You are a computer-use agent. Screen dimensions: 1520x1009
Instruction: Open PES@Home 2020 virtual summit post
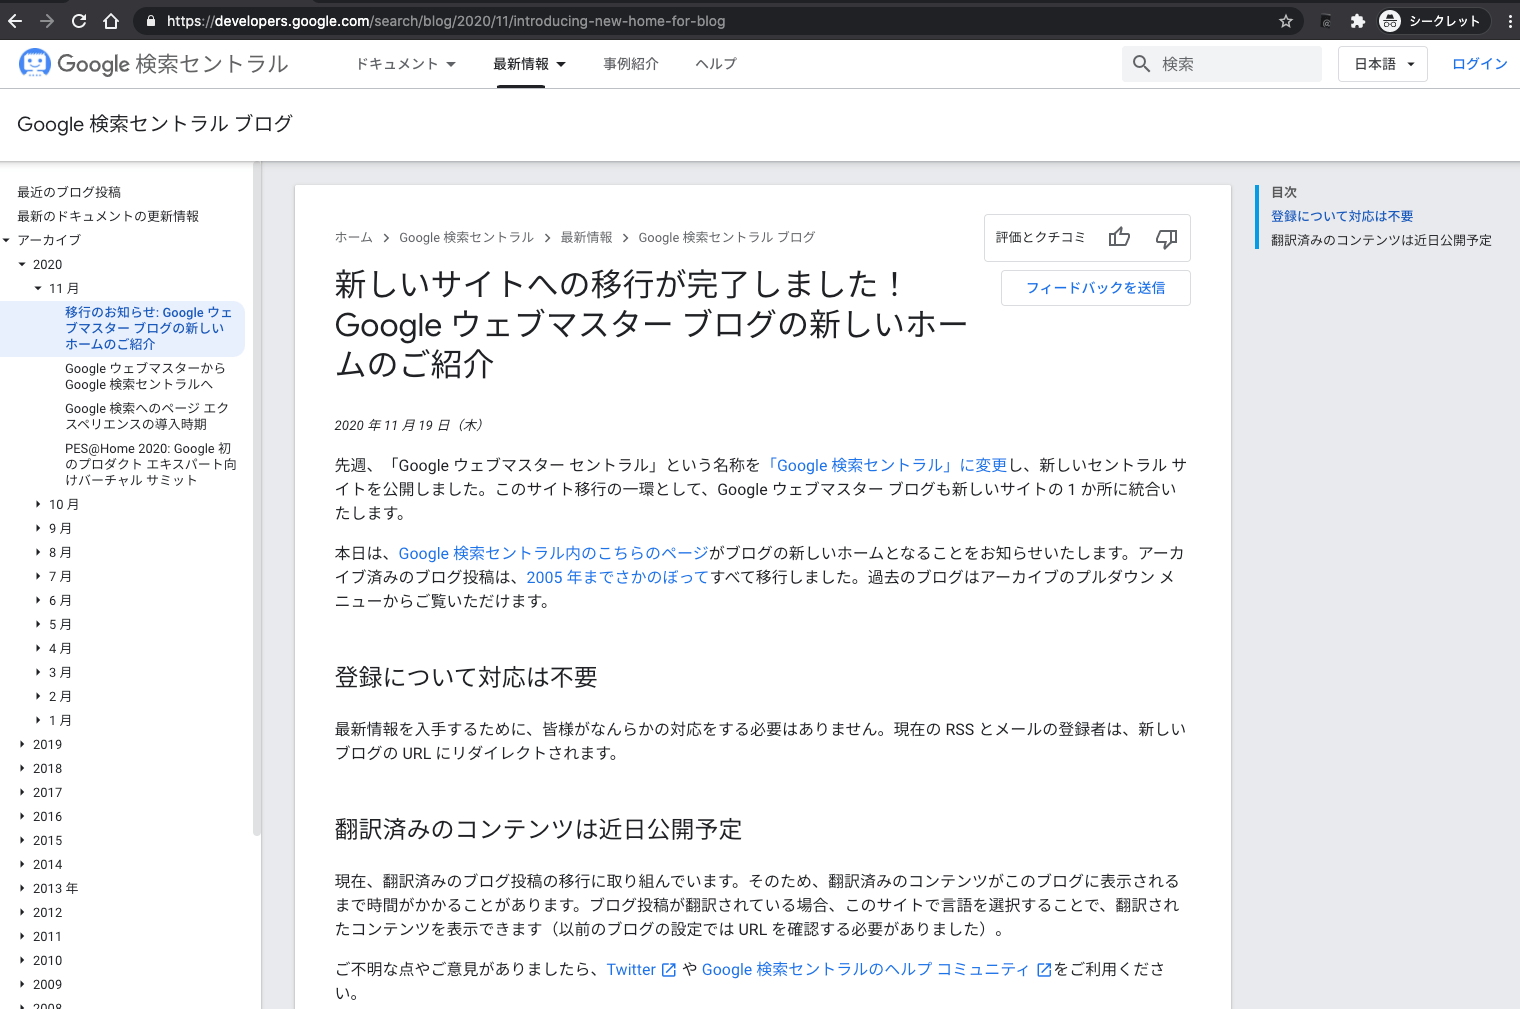pos(151,464)
